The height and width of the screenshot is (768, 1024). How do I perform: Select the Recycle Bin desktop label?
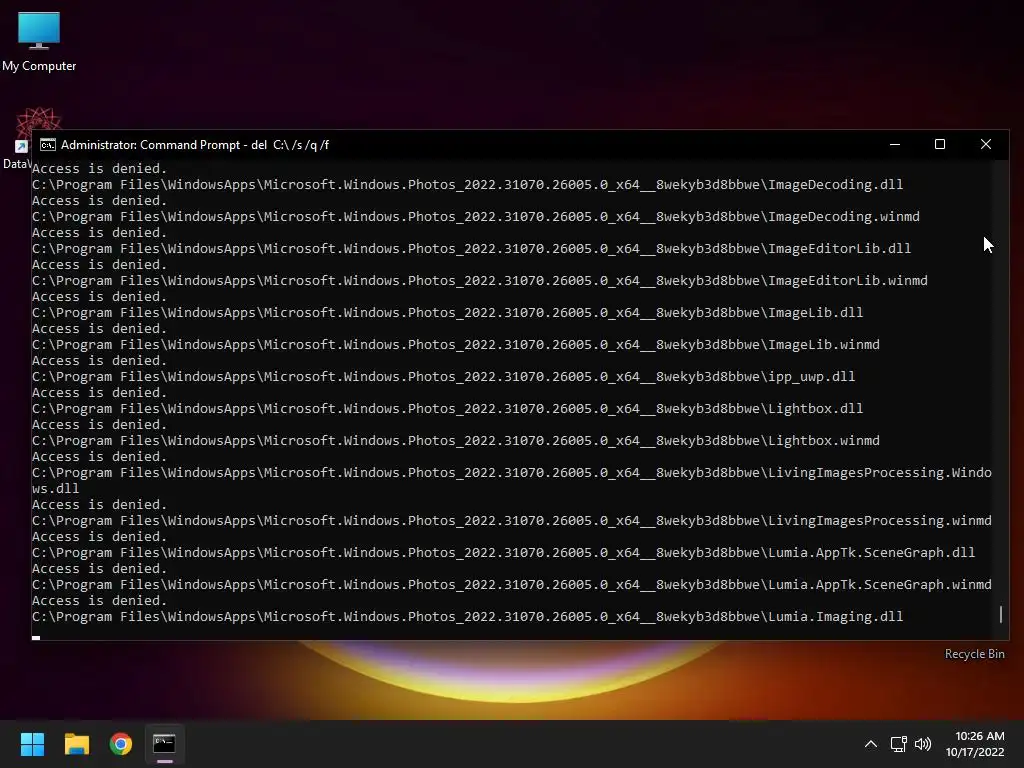(x=974, y=654)
